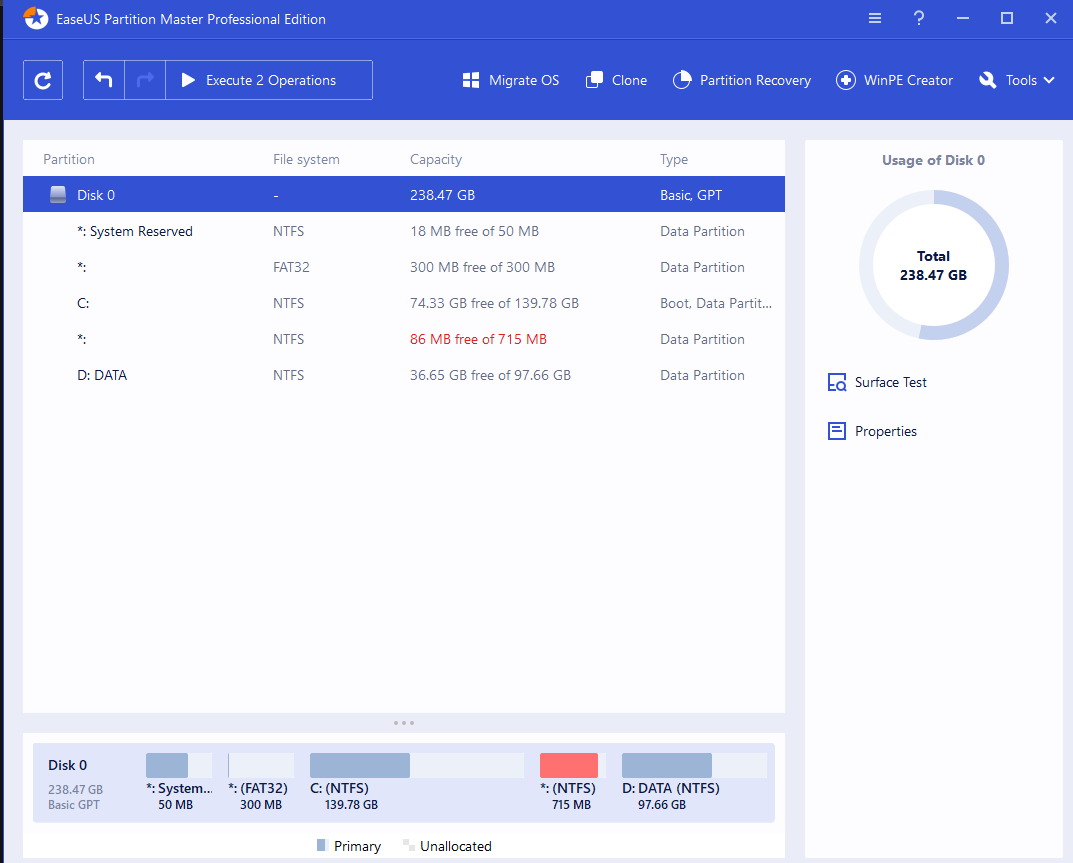Image resolution: width=1073 pixels, height=863 pixels.
Task: Click the three-dot panel splitter handle
Action: coord(404,723)
